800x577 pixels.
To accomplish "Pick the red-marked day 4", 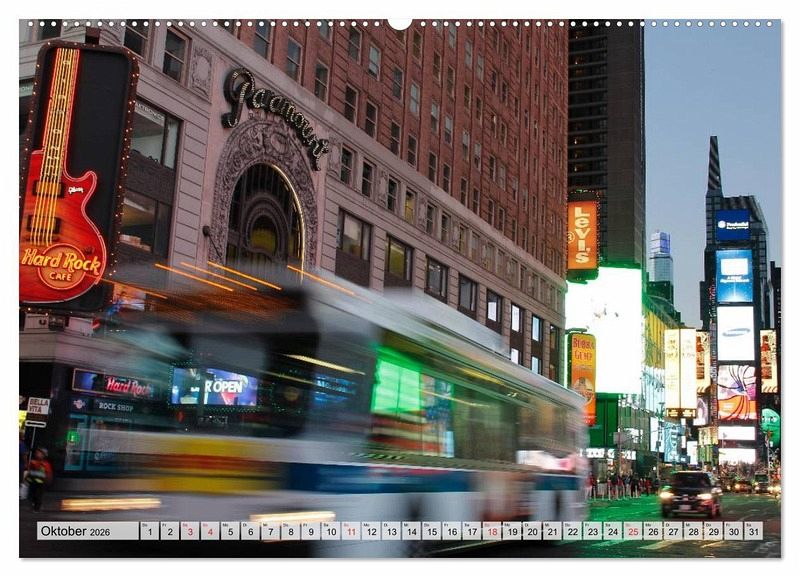I will (x=210, y=531).
